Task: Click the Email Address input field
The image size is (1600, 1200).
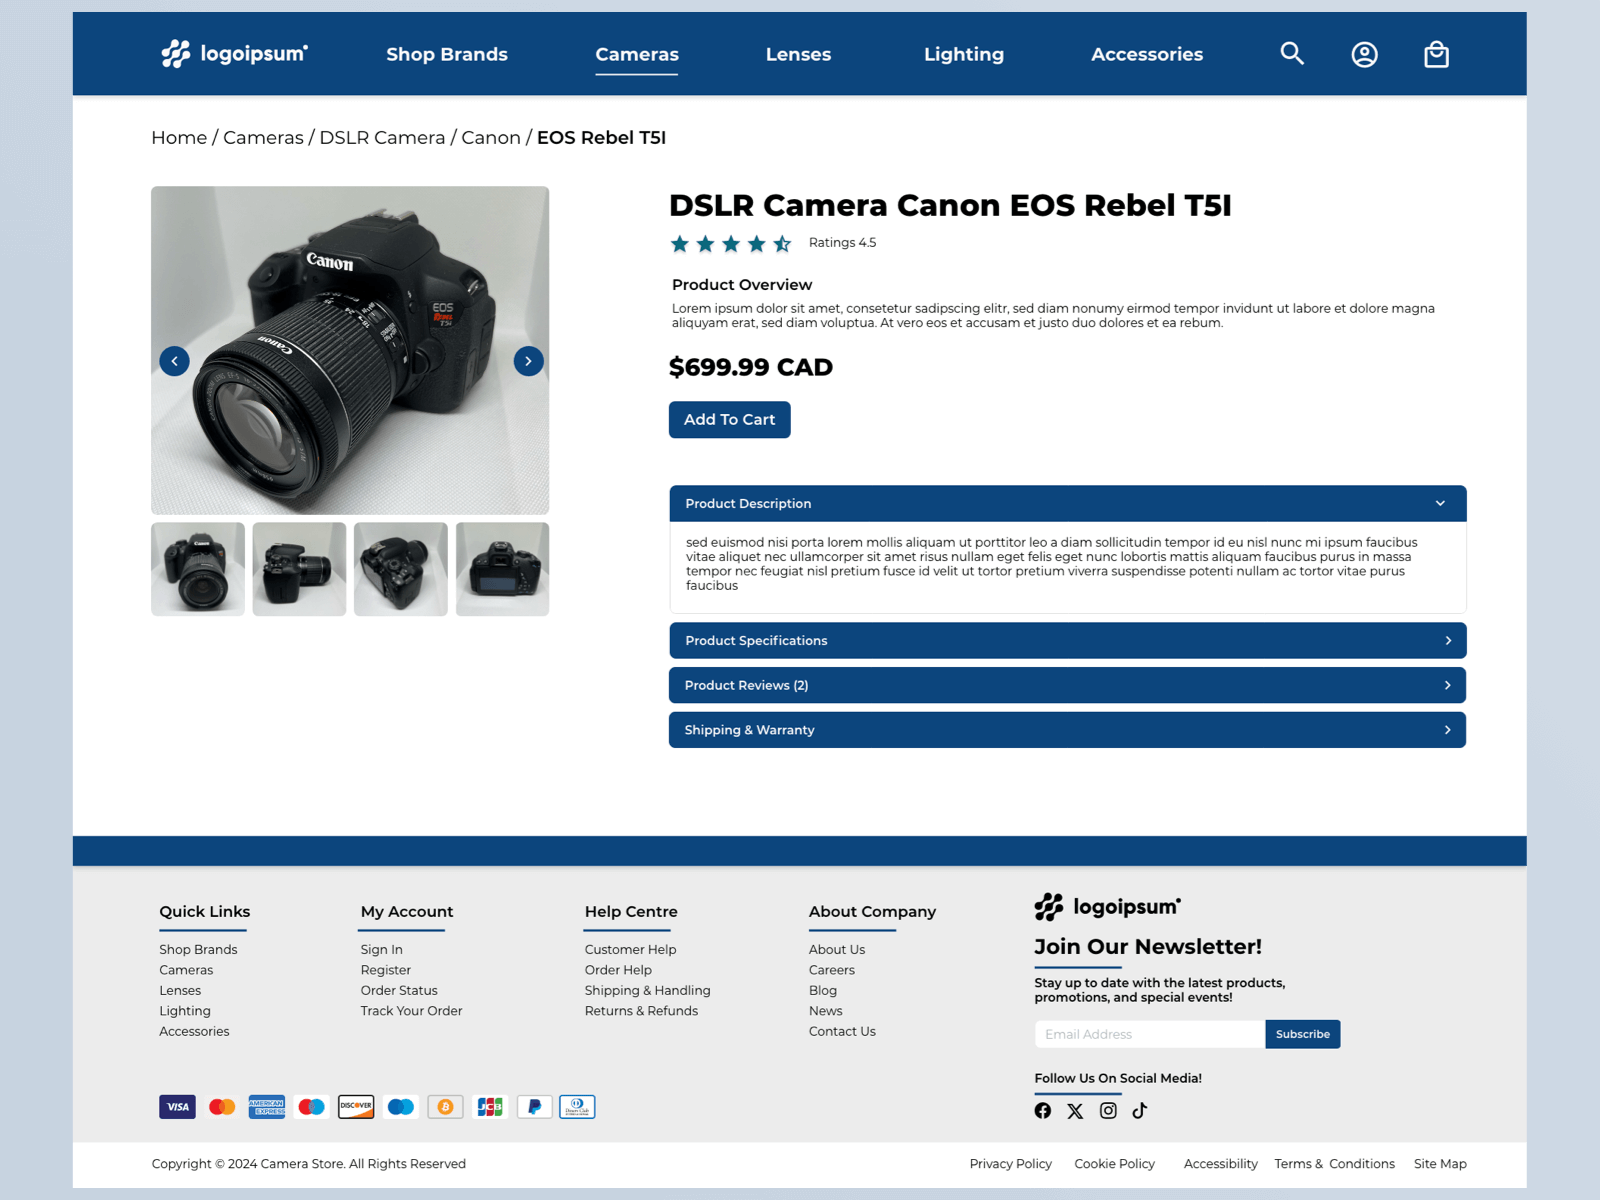Action: click(1150, 1034)
